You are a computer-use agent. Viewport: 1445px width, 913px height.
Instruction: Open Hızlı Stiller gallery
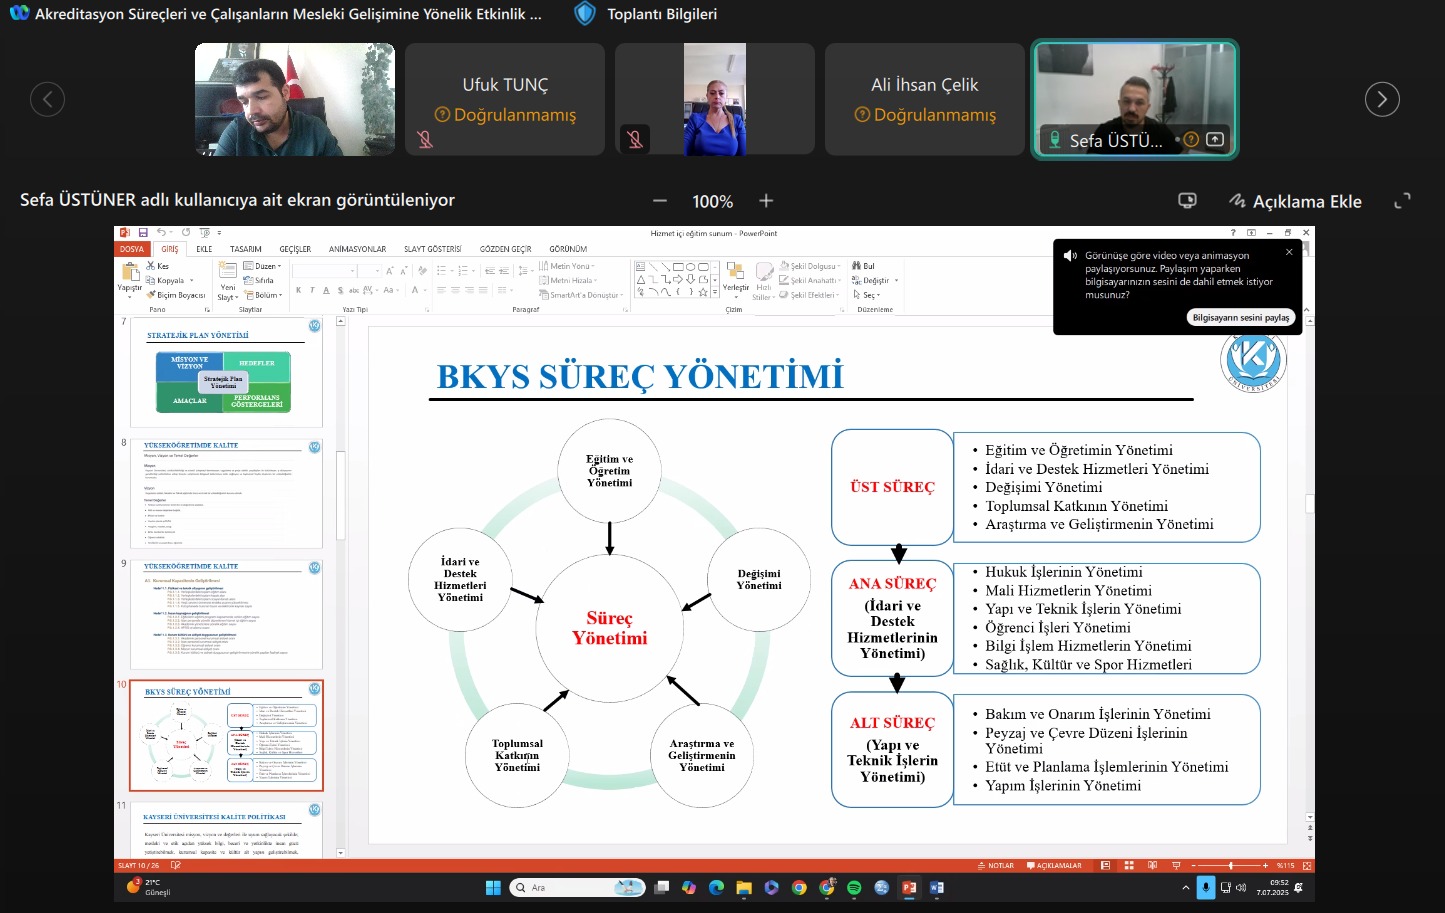point(763,282)
